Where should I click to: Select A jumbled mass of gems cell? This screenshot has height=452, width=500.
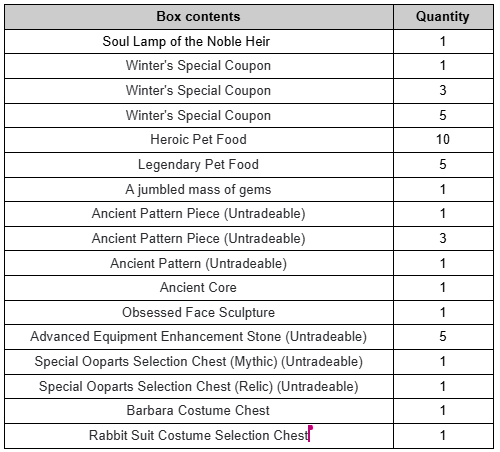[x=199, y=190]
